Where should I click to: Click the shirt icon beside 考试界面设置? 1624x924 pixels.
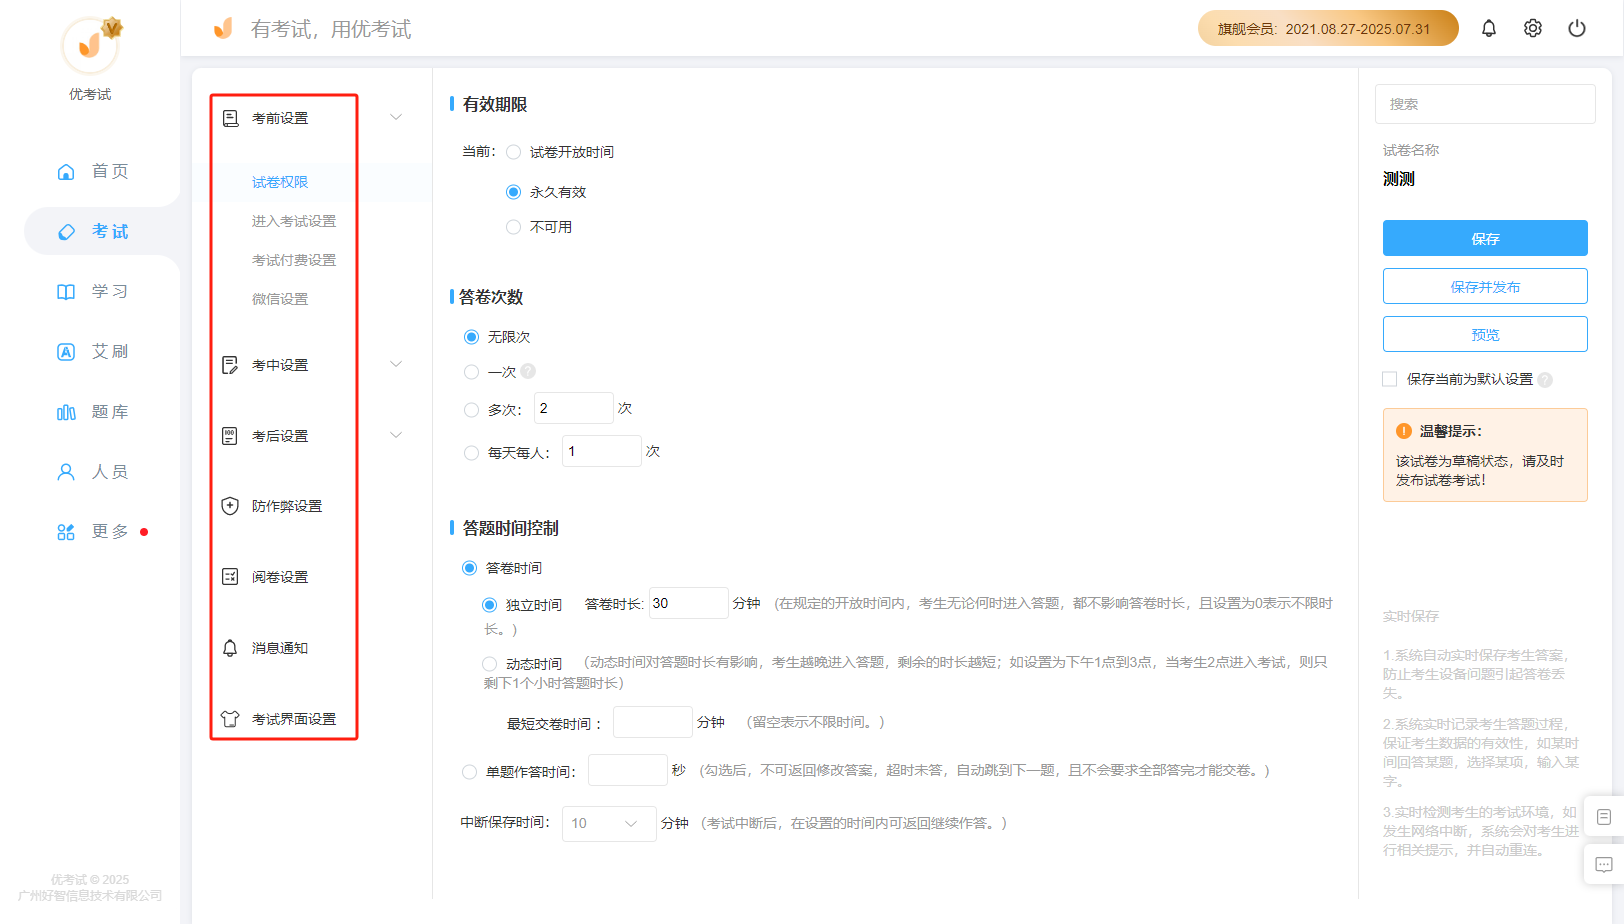point(230,719)
